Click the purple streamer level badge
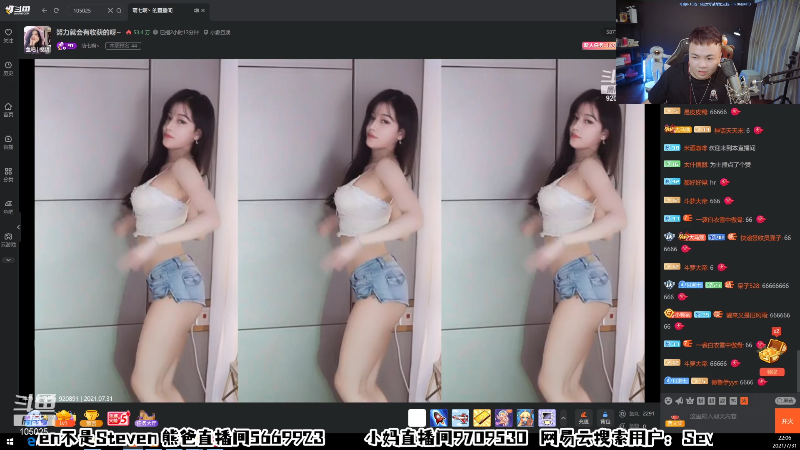Image resolution: width=800 pixels, height=450 pixels. click(x=67, y=46)
